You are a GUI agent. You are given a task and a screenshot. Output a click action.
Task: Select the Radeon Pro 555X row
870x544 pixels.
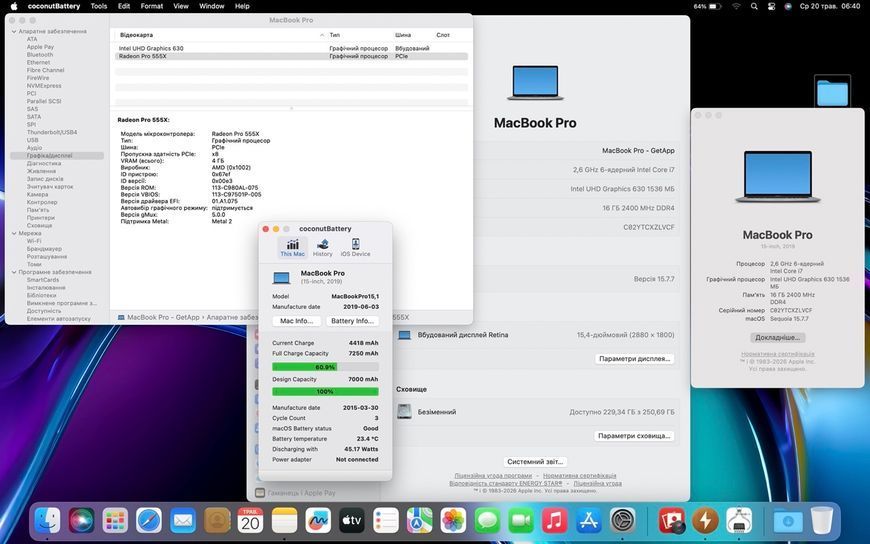click(291, 56)
